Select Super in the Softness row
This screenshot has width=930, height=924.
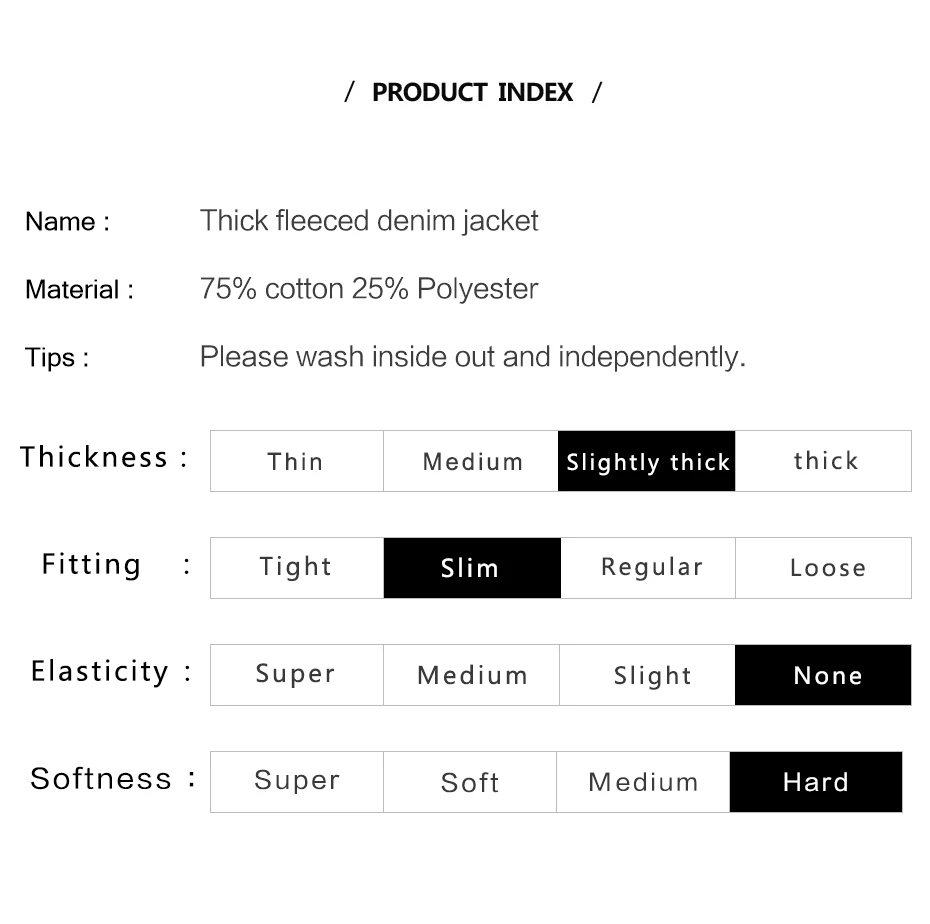pos(297,782)
